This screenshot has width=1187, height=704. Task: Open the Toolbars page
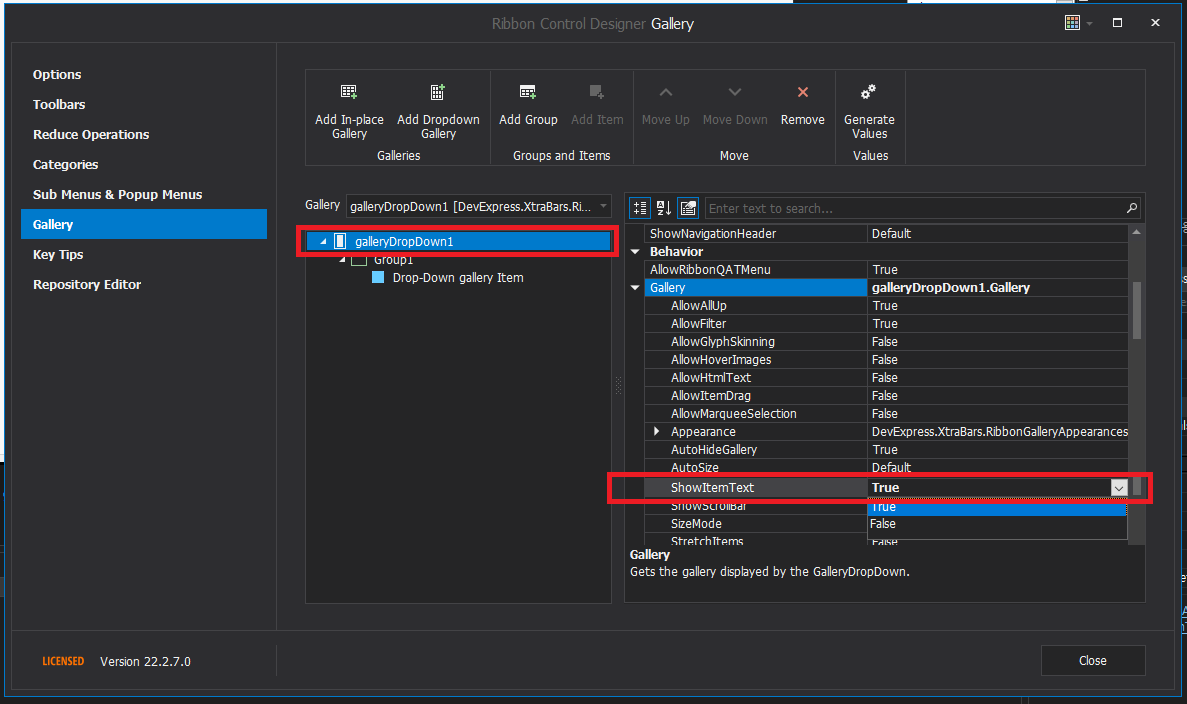click(x=59, y=104)
